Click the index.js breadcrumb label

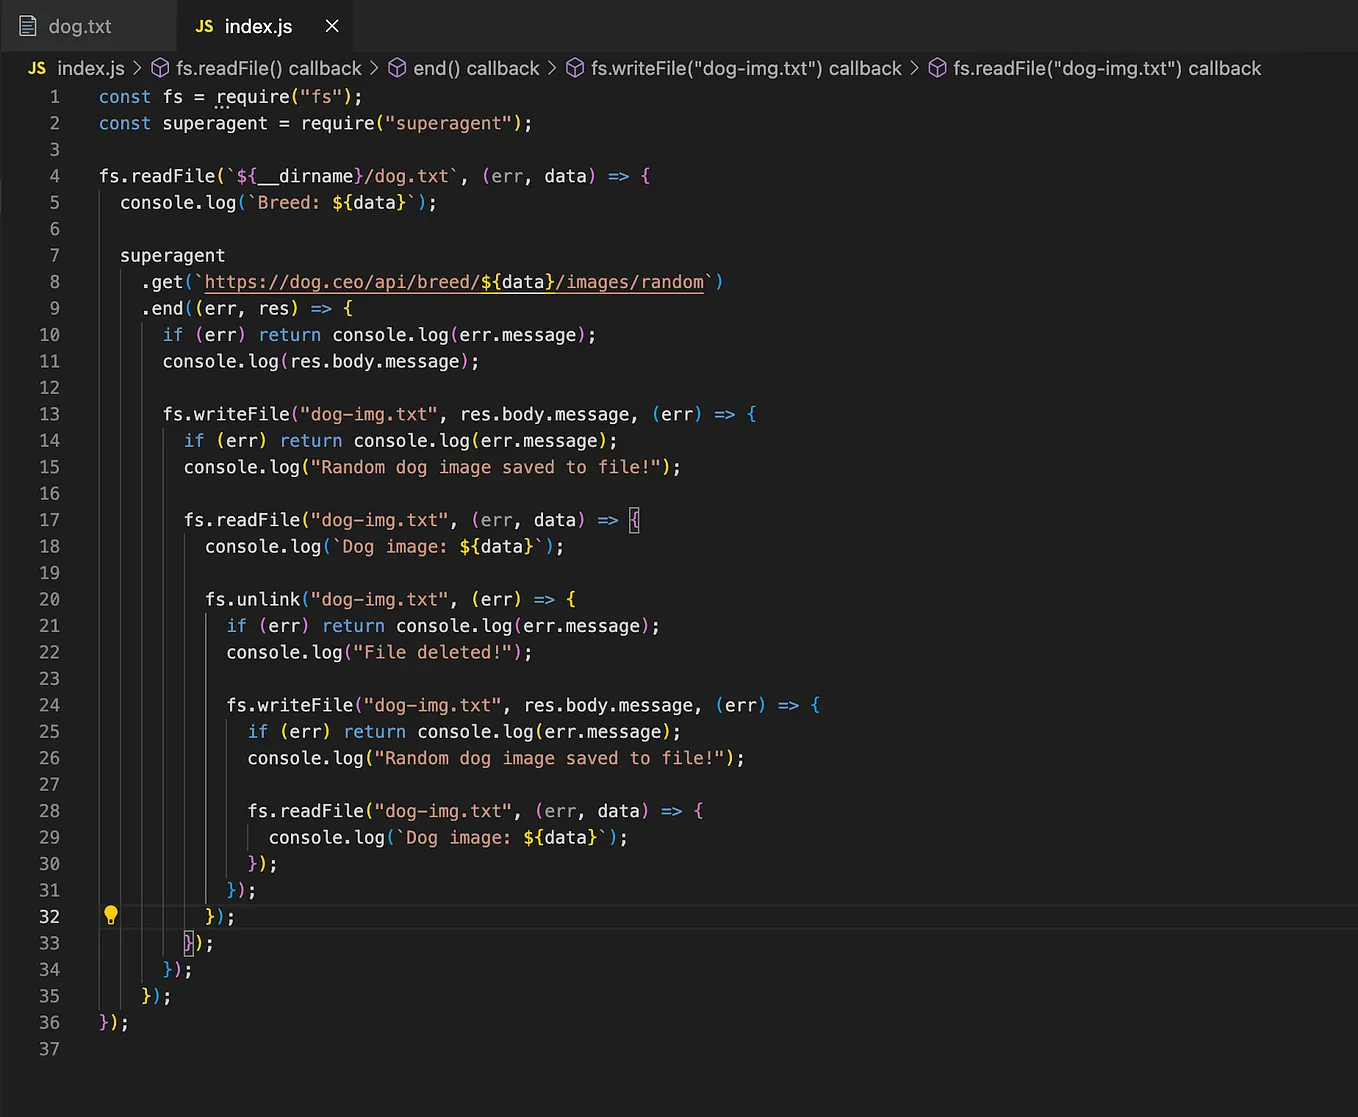point(90,68)
